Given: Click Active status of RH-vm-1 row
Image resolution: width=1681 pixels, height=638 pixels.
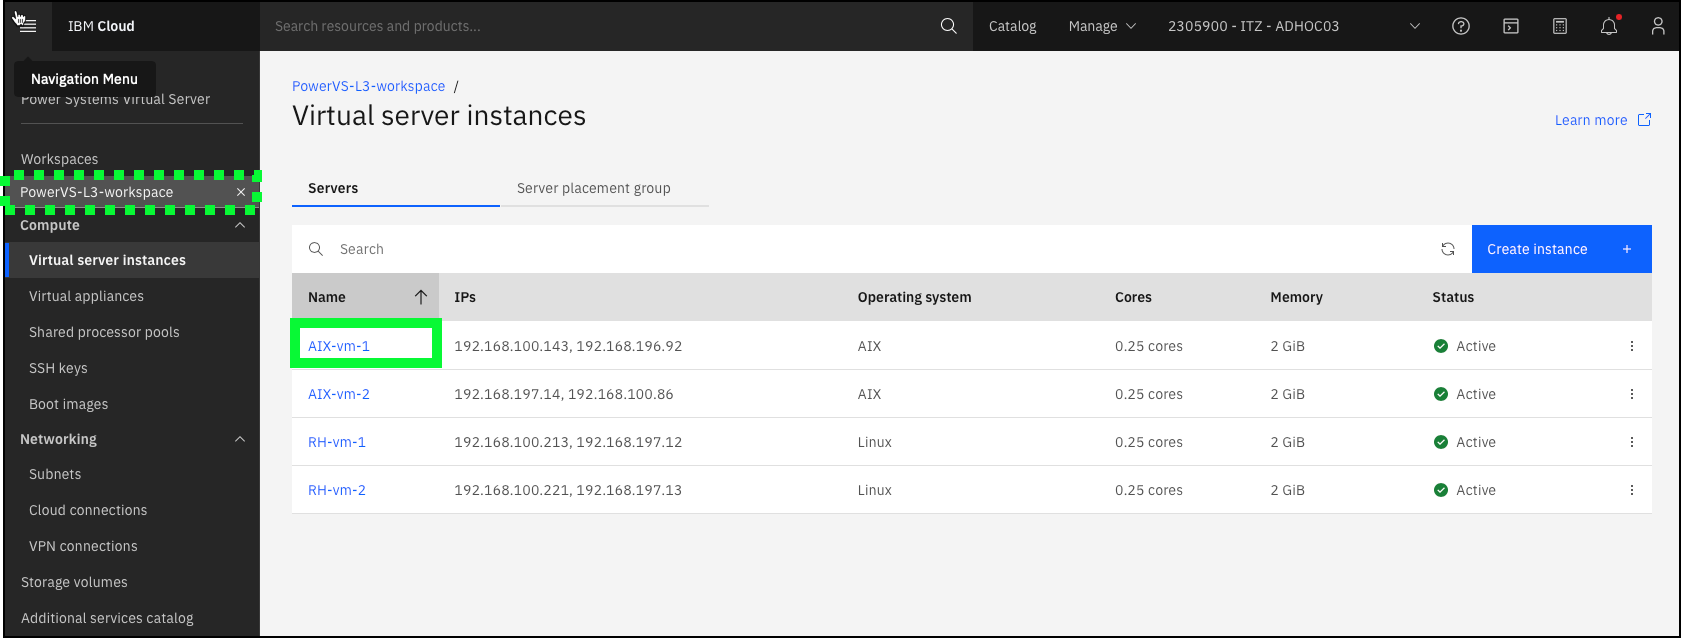Looking at the screenshot, I should (1465, 442).
